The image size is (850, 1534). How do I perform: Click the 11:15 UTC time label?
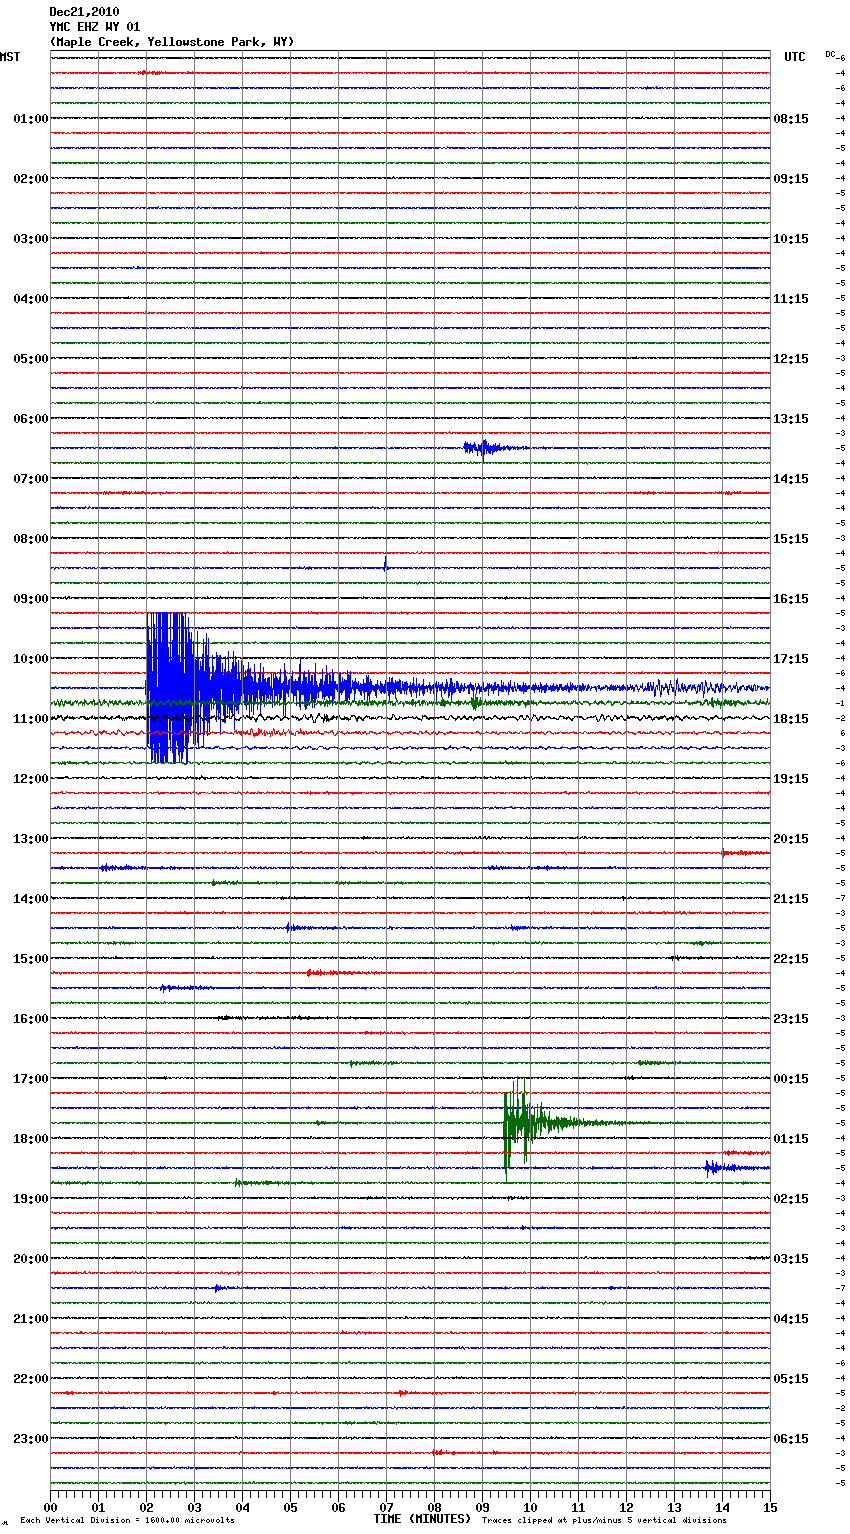tap(791, 299)
